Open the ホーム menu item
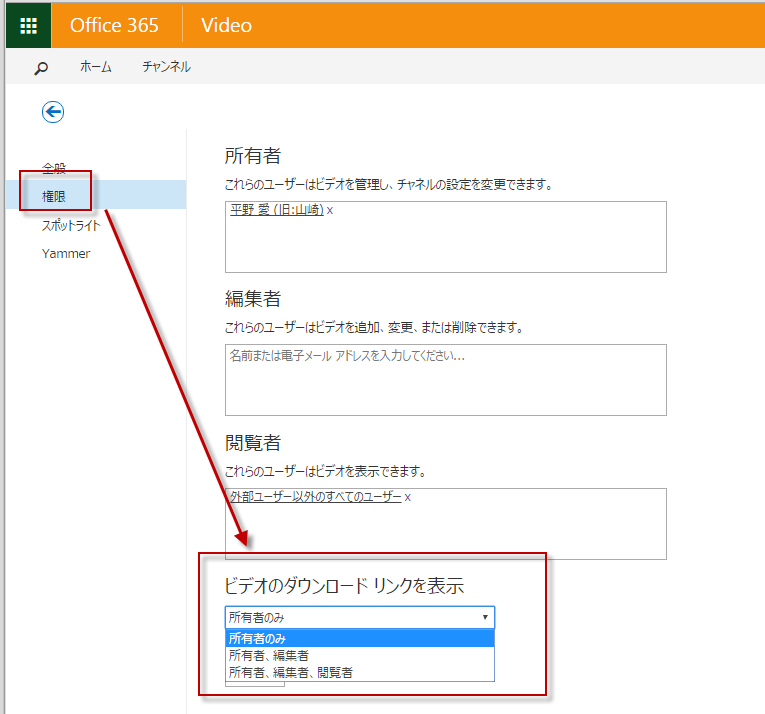This screenshot has height=714, width=765. 96,67
